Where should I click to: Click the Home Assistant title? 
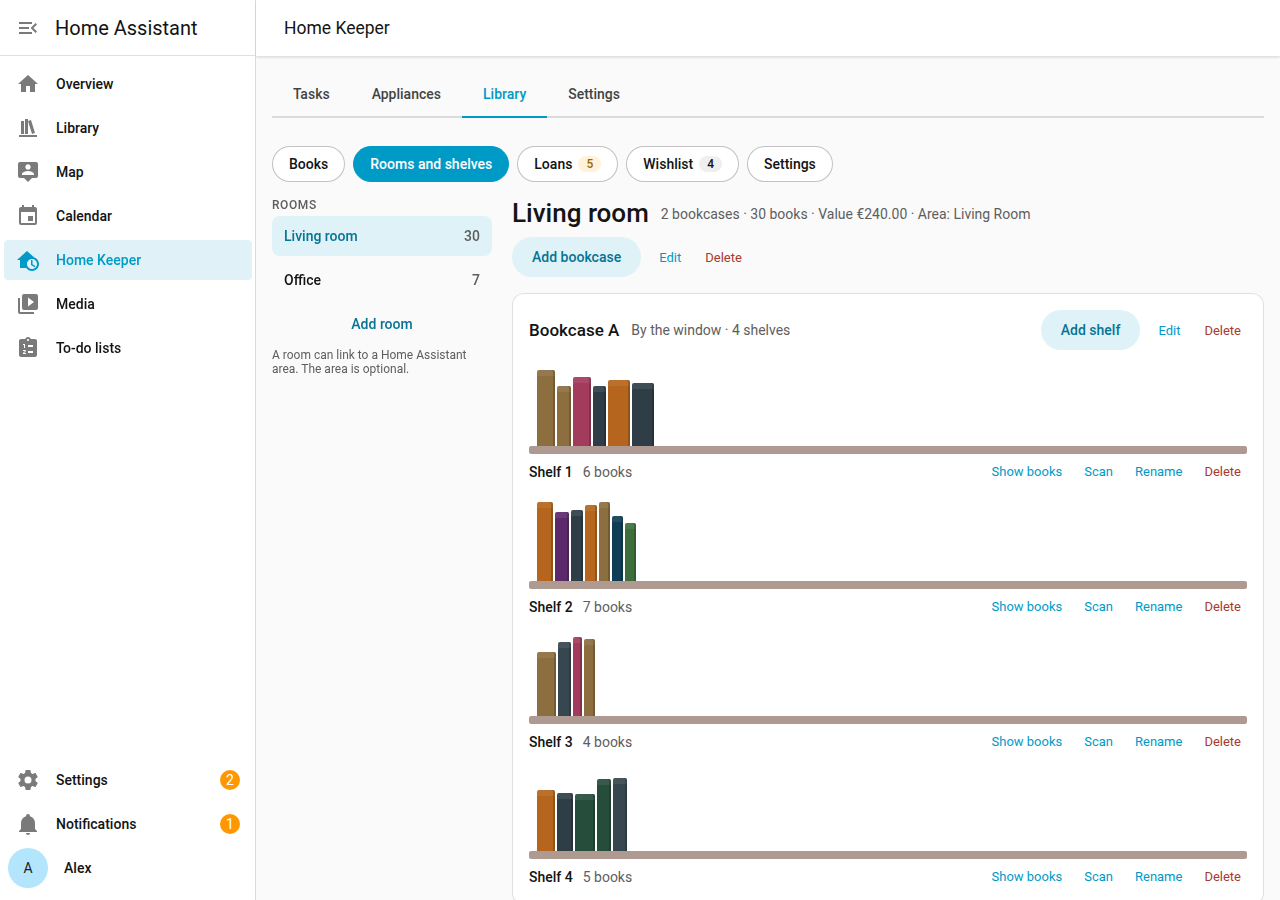pyautogui.click(x=126, y=28)
